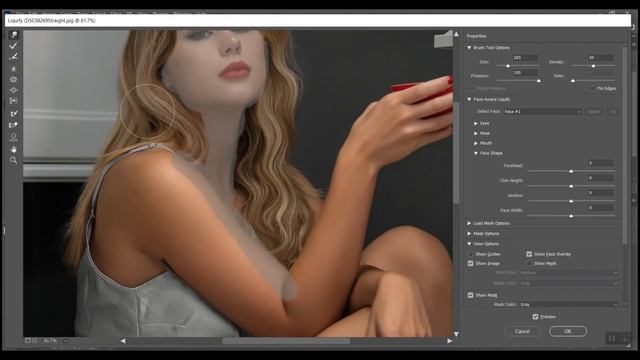Expand the Mouth section
Image resolution: width=640 pixels, height=360 pixels.
tap(476, 143)
